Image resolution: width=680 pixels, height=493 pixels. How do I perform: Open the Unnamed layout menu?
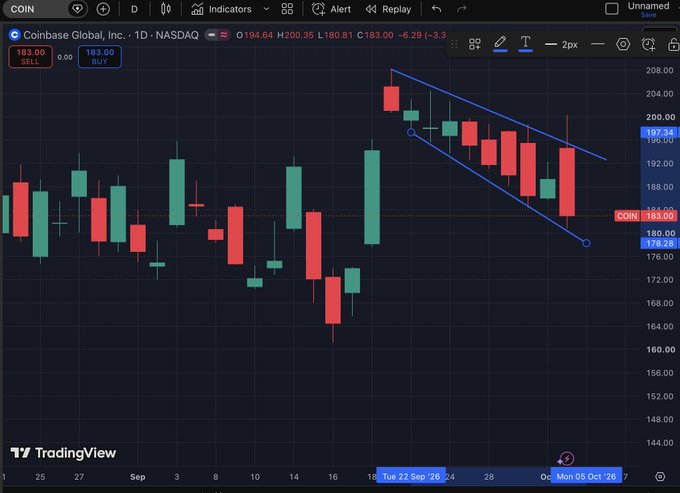click(648, 6)
